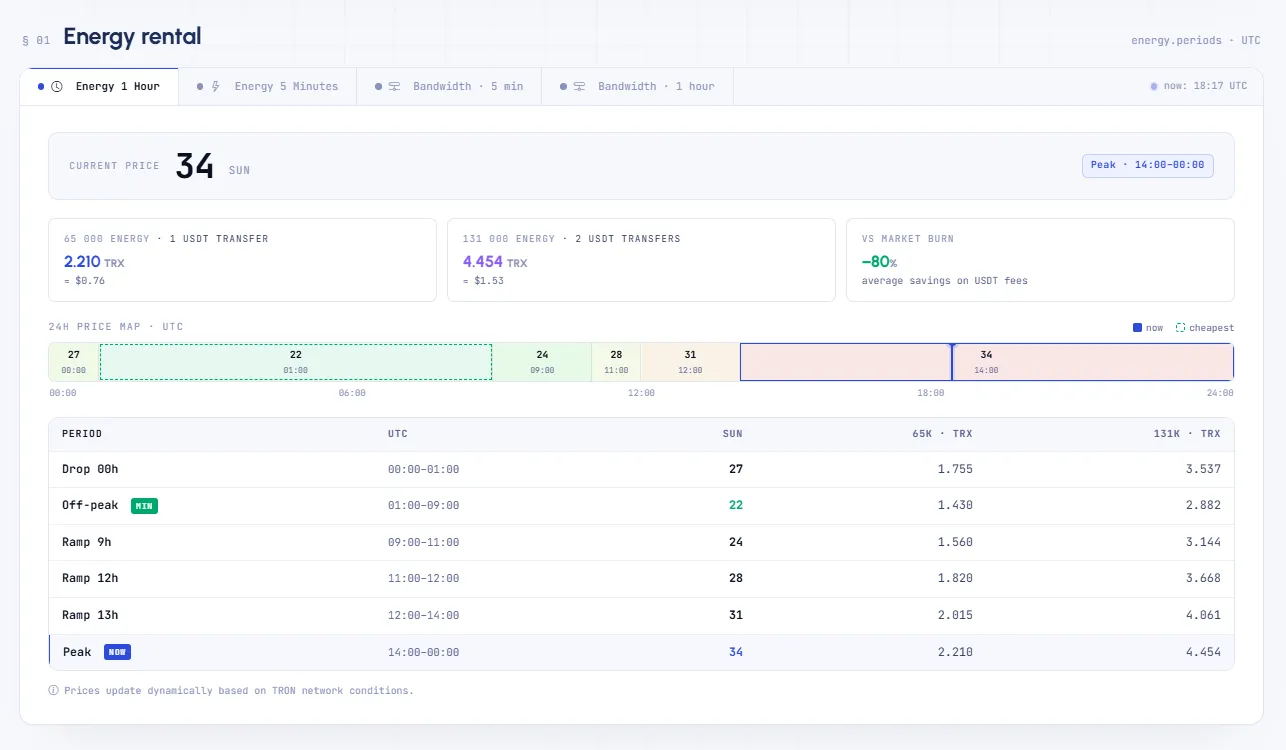This screenshot has width=1286, height=750.
Task: Click the MIN badge in Off-peak row
Action: click(x=144, y=506)
